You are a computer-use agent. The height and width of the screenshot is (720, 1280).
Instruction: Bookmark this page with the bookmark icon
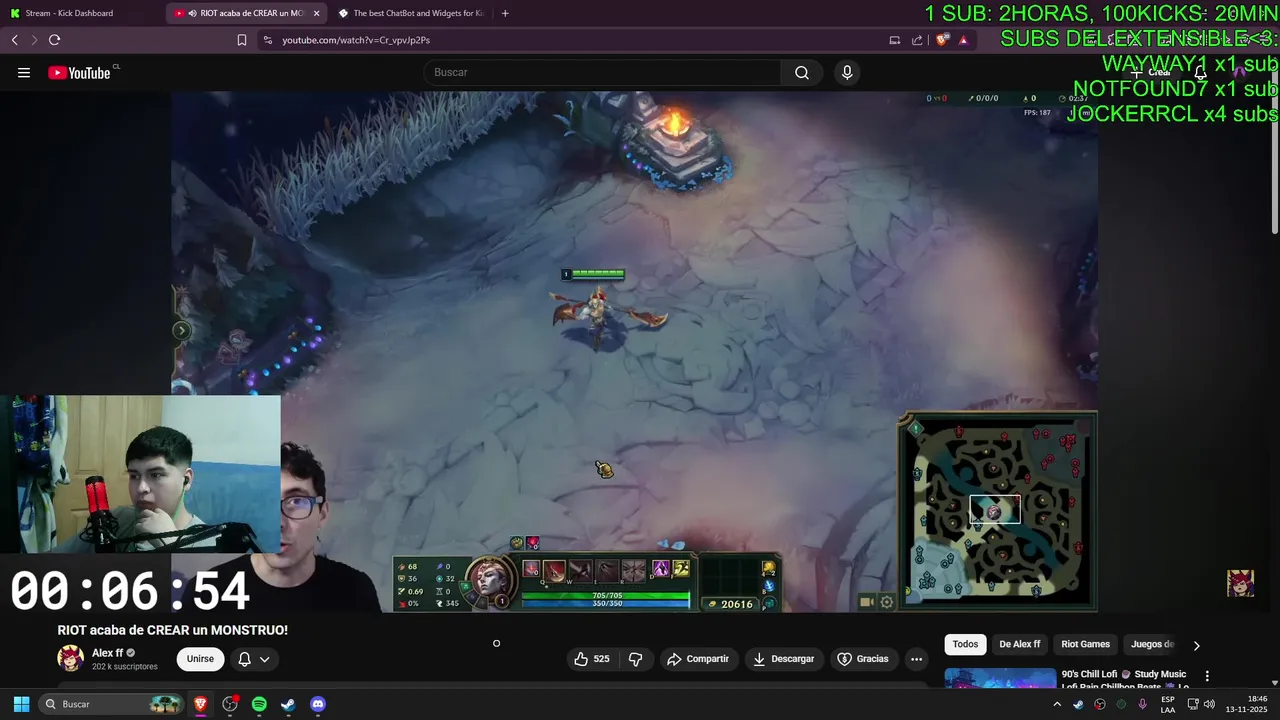coord(242,40)
